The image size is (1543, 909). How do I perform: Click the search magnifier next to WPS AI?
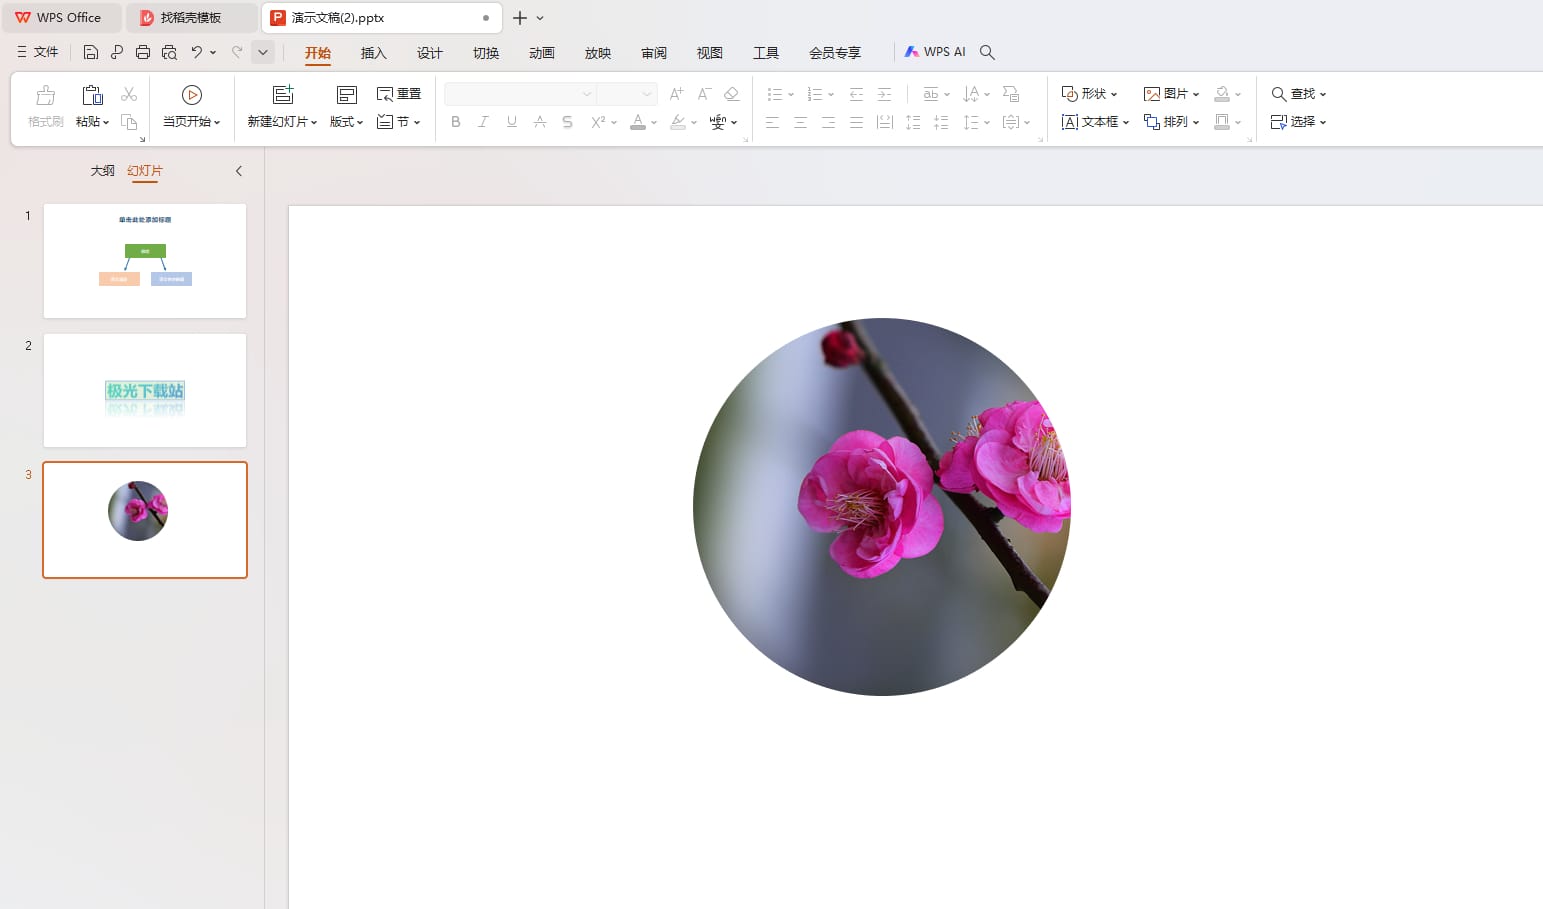coord(987,52)
